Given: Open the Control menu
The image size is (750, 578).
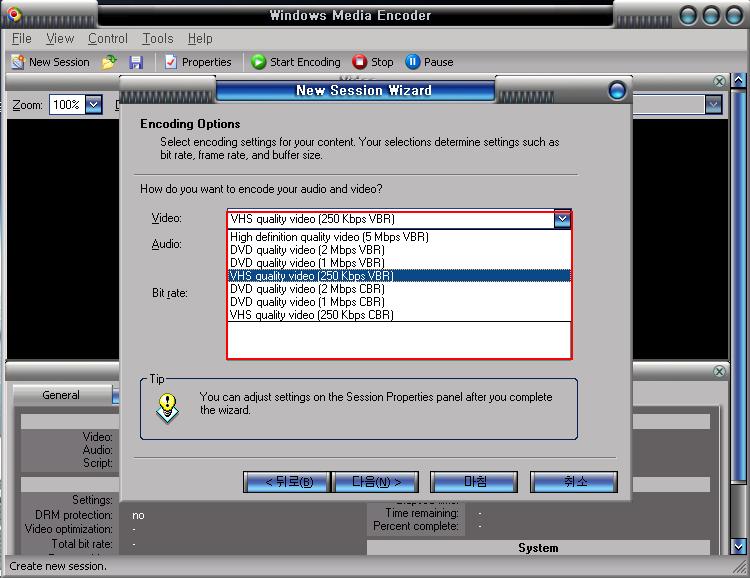Looking at the screenshot, I should [x=108, y=38].
